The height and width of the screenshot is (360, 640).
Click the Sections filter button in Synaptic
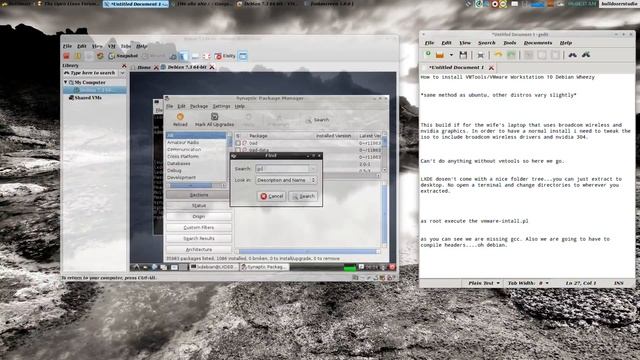[x=199, y=195]
